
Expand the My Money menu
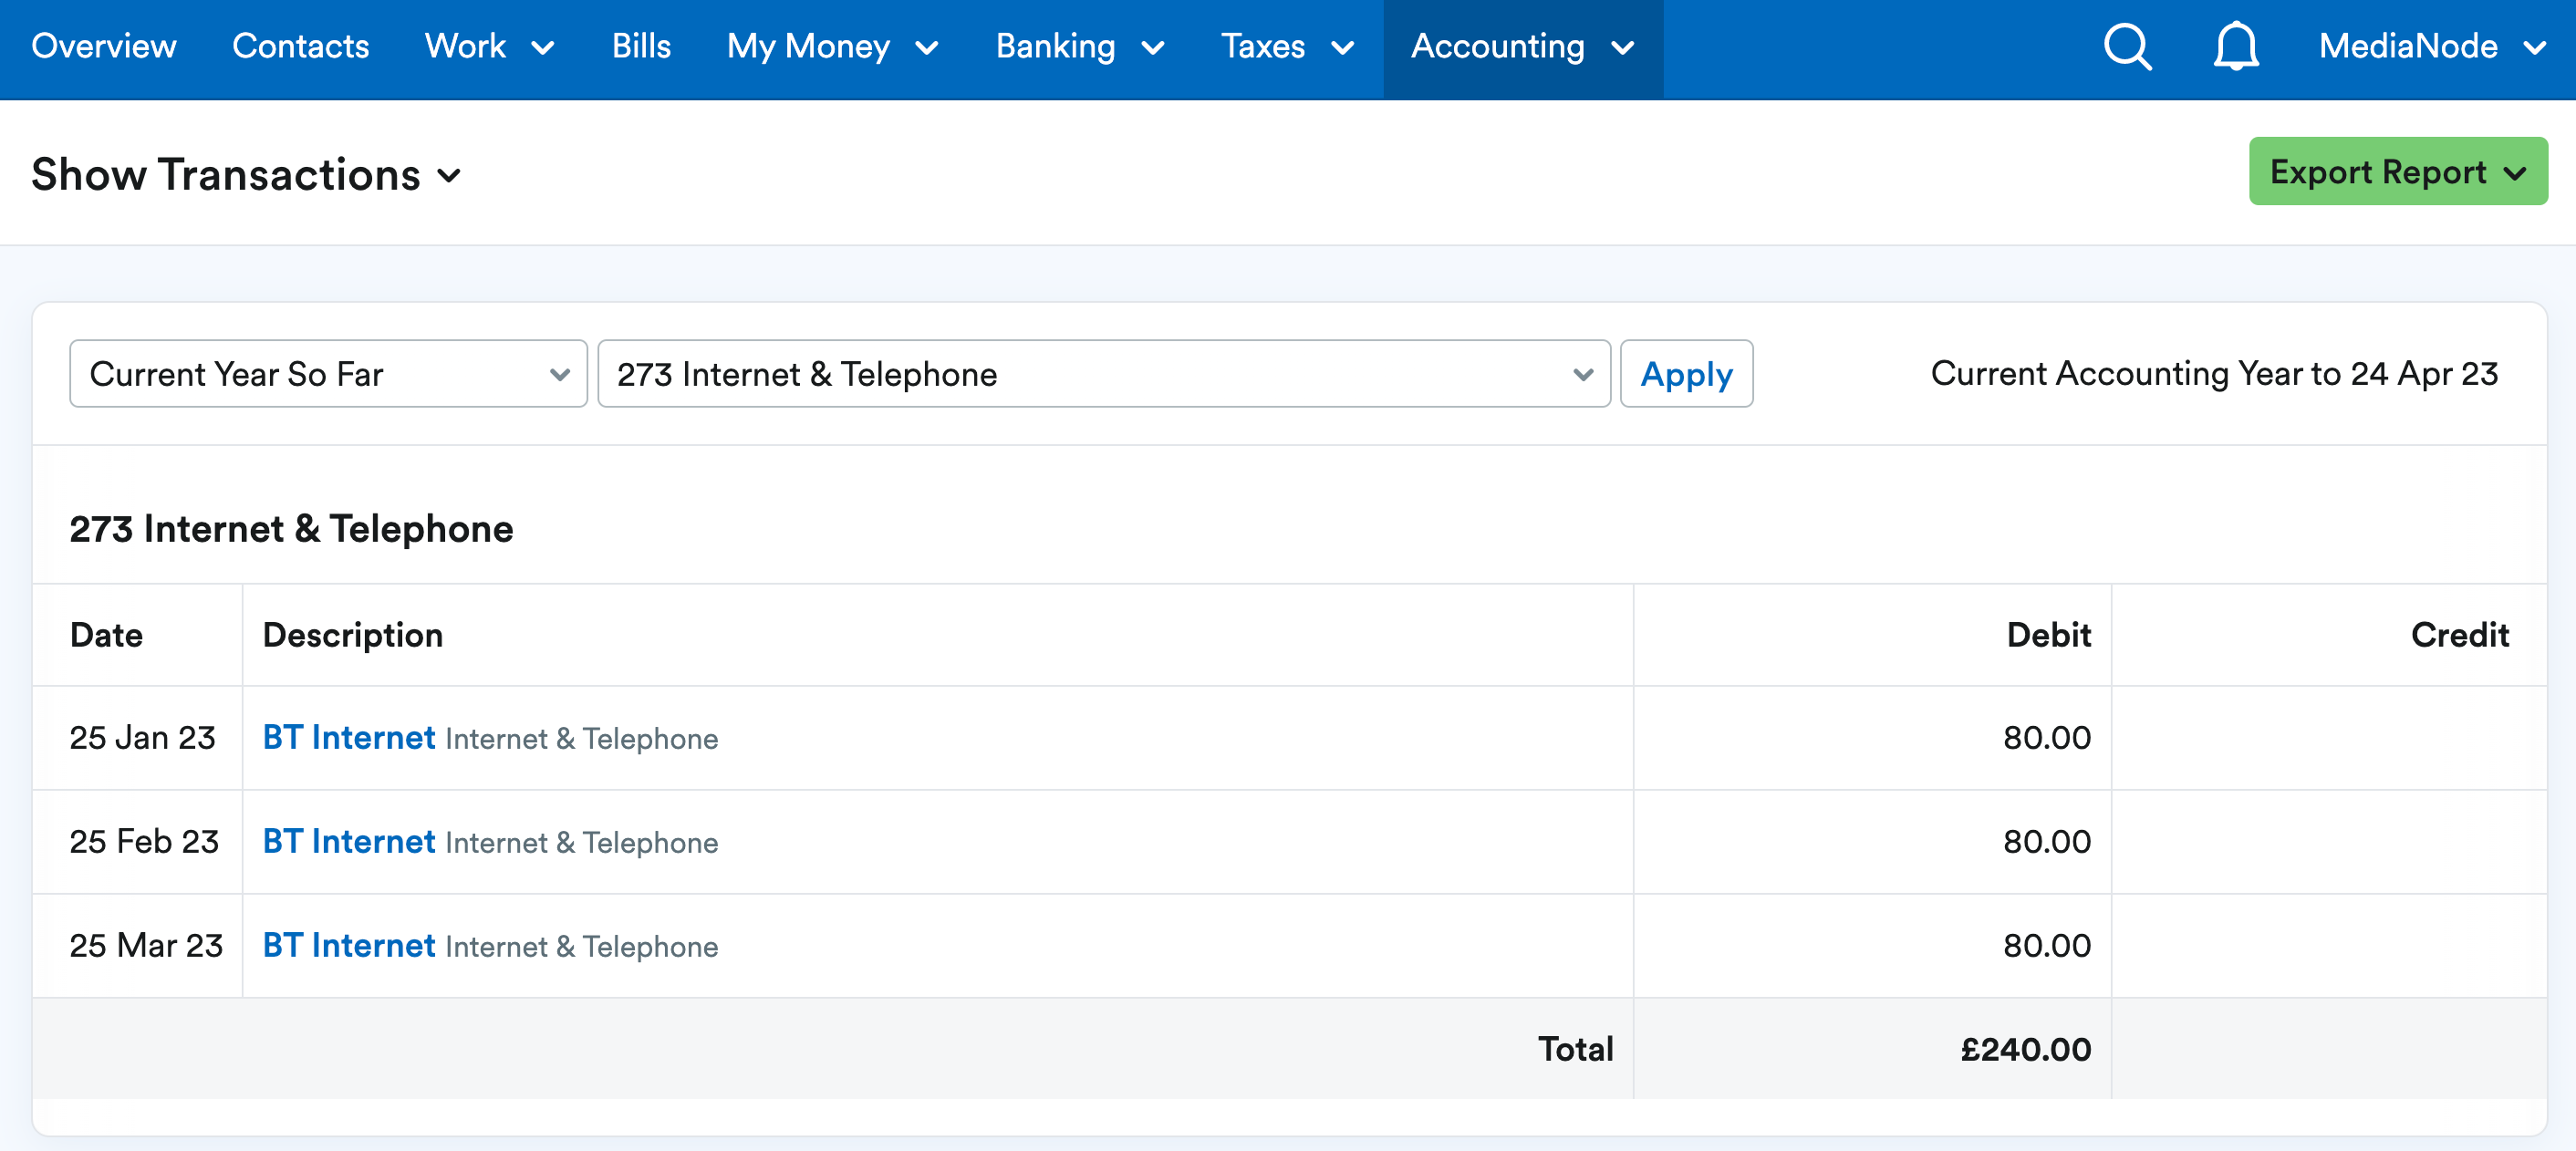coord(832,47)
